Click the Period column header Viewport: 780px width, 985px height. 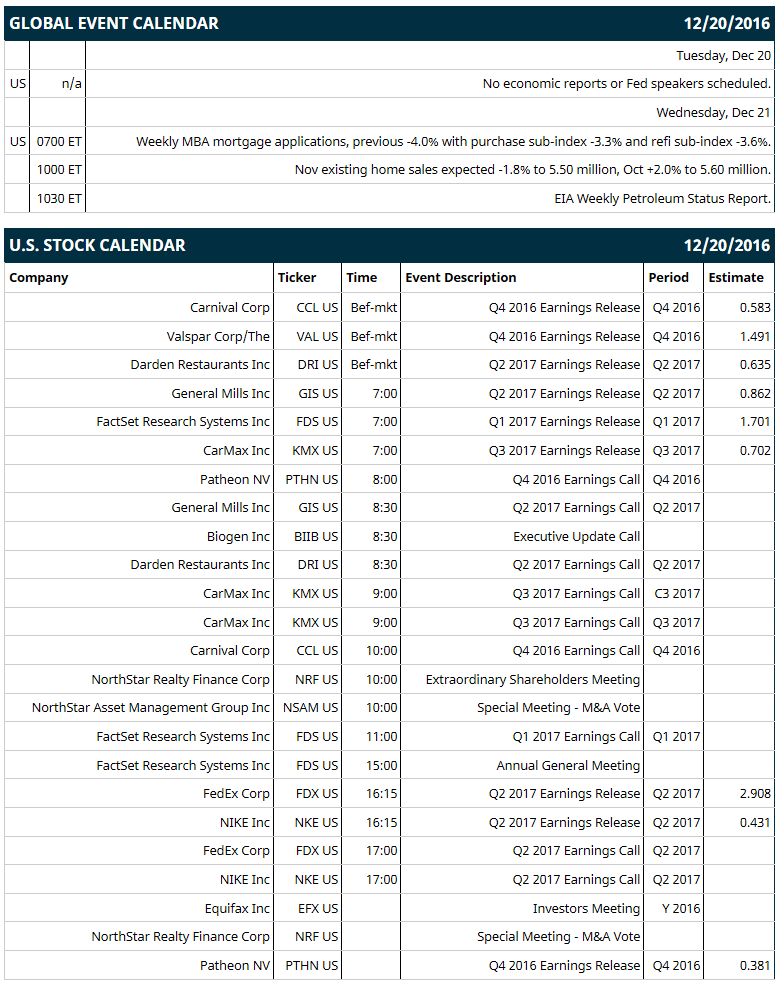pyautogui.click(x=669, y=278)
